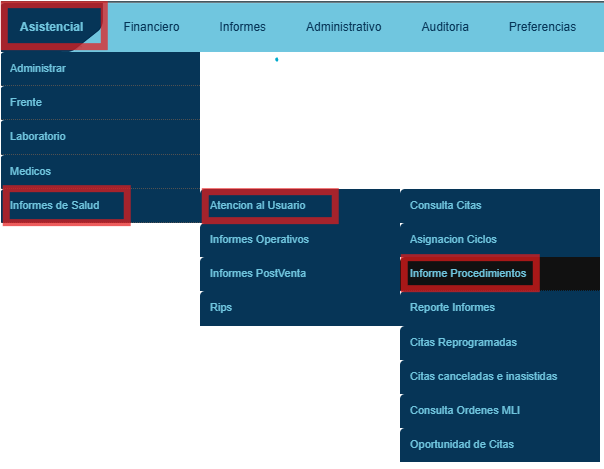Select the Frente menu entry
This screenshot has height=469, width=604.
26,102
